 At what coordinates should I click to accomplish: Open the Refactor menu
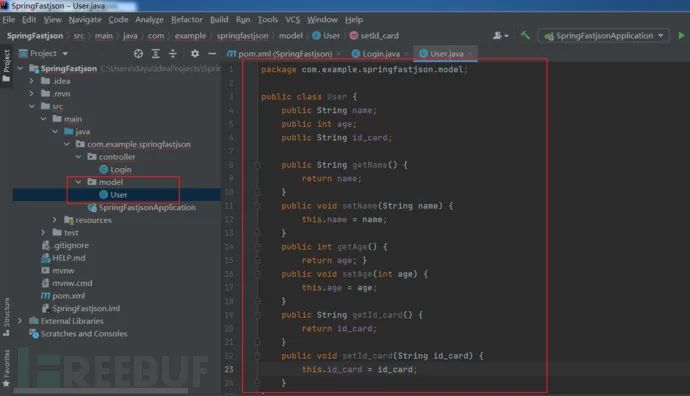click(187, 20)
